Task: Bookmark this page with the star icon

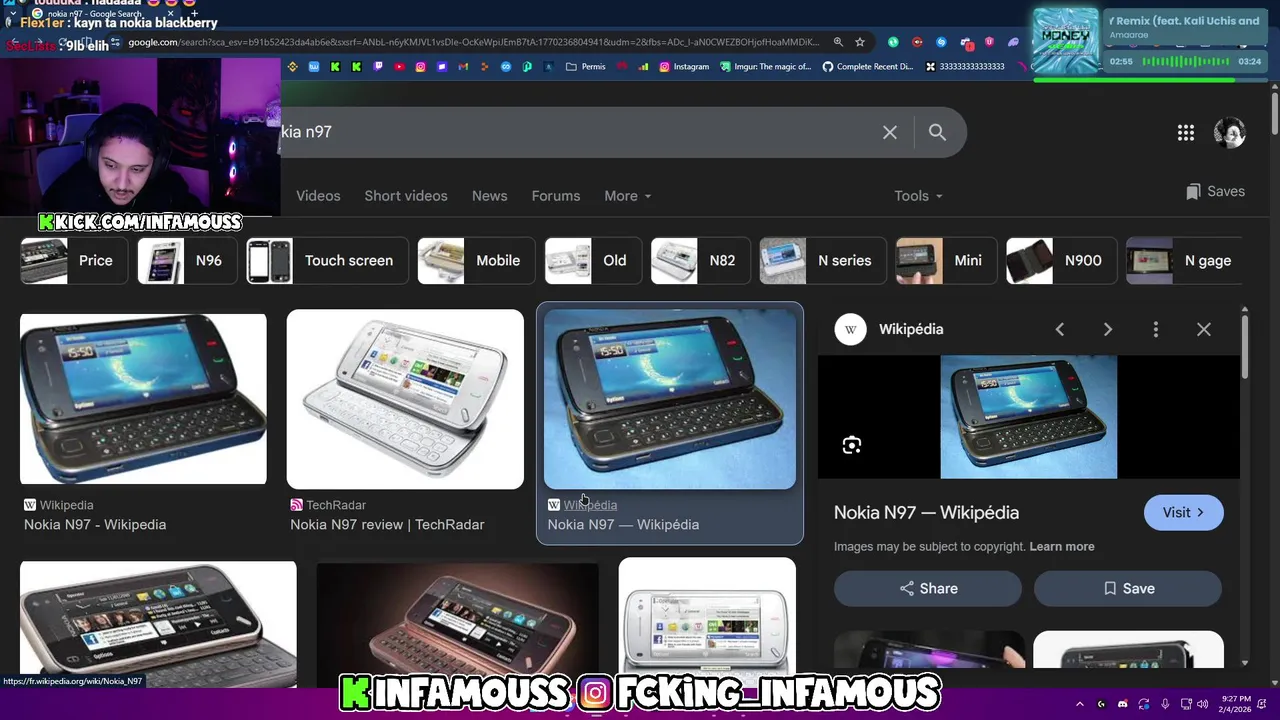Action: coord(859,42)
